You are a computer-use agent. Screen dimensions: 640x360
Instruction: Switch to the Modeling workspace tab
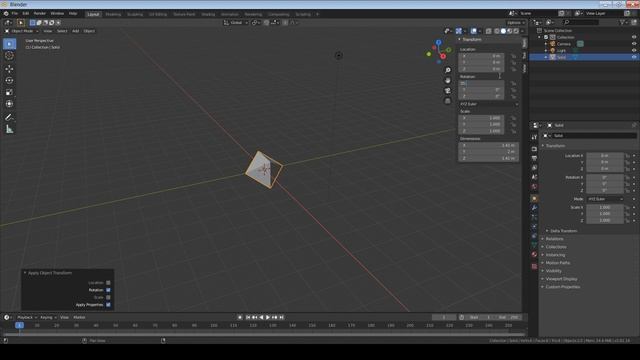(113, 14)
